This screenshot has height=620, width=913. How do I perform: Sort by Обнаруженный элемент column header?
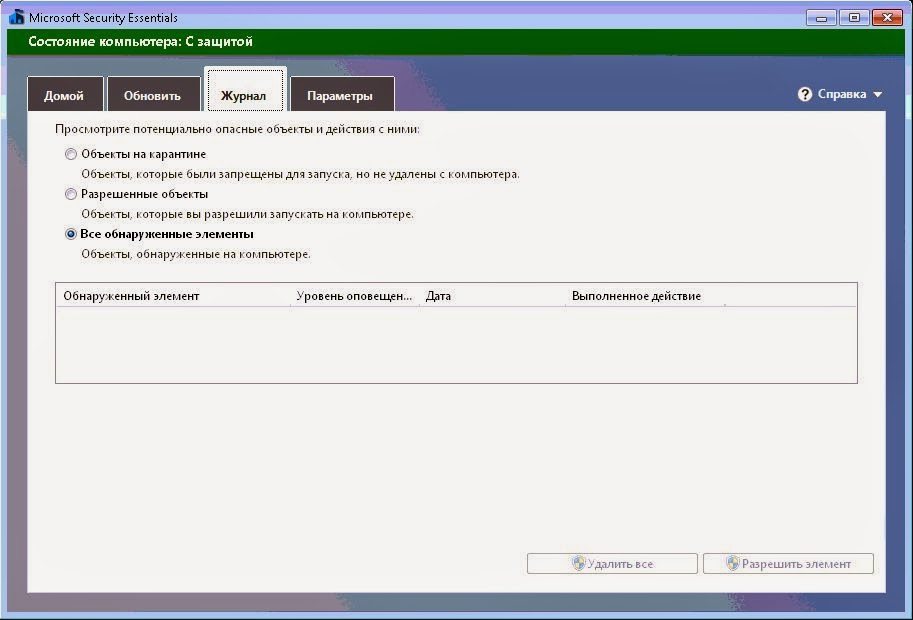(173, 296)
